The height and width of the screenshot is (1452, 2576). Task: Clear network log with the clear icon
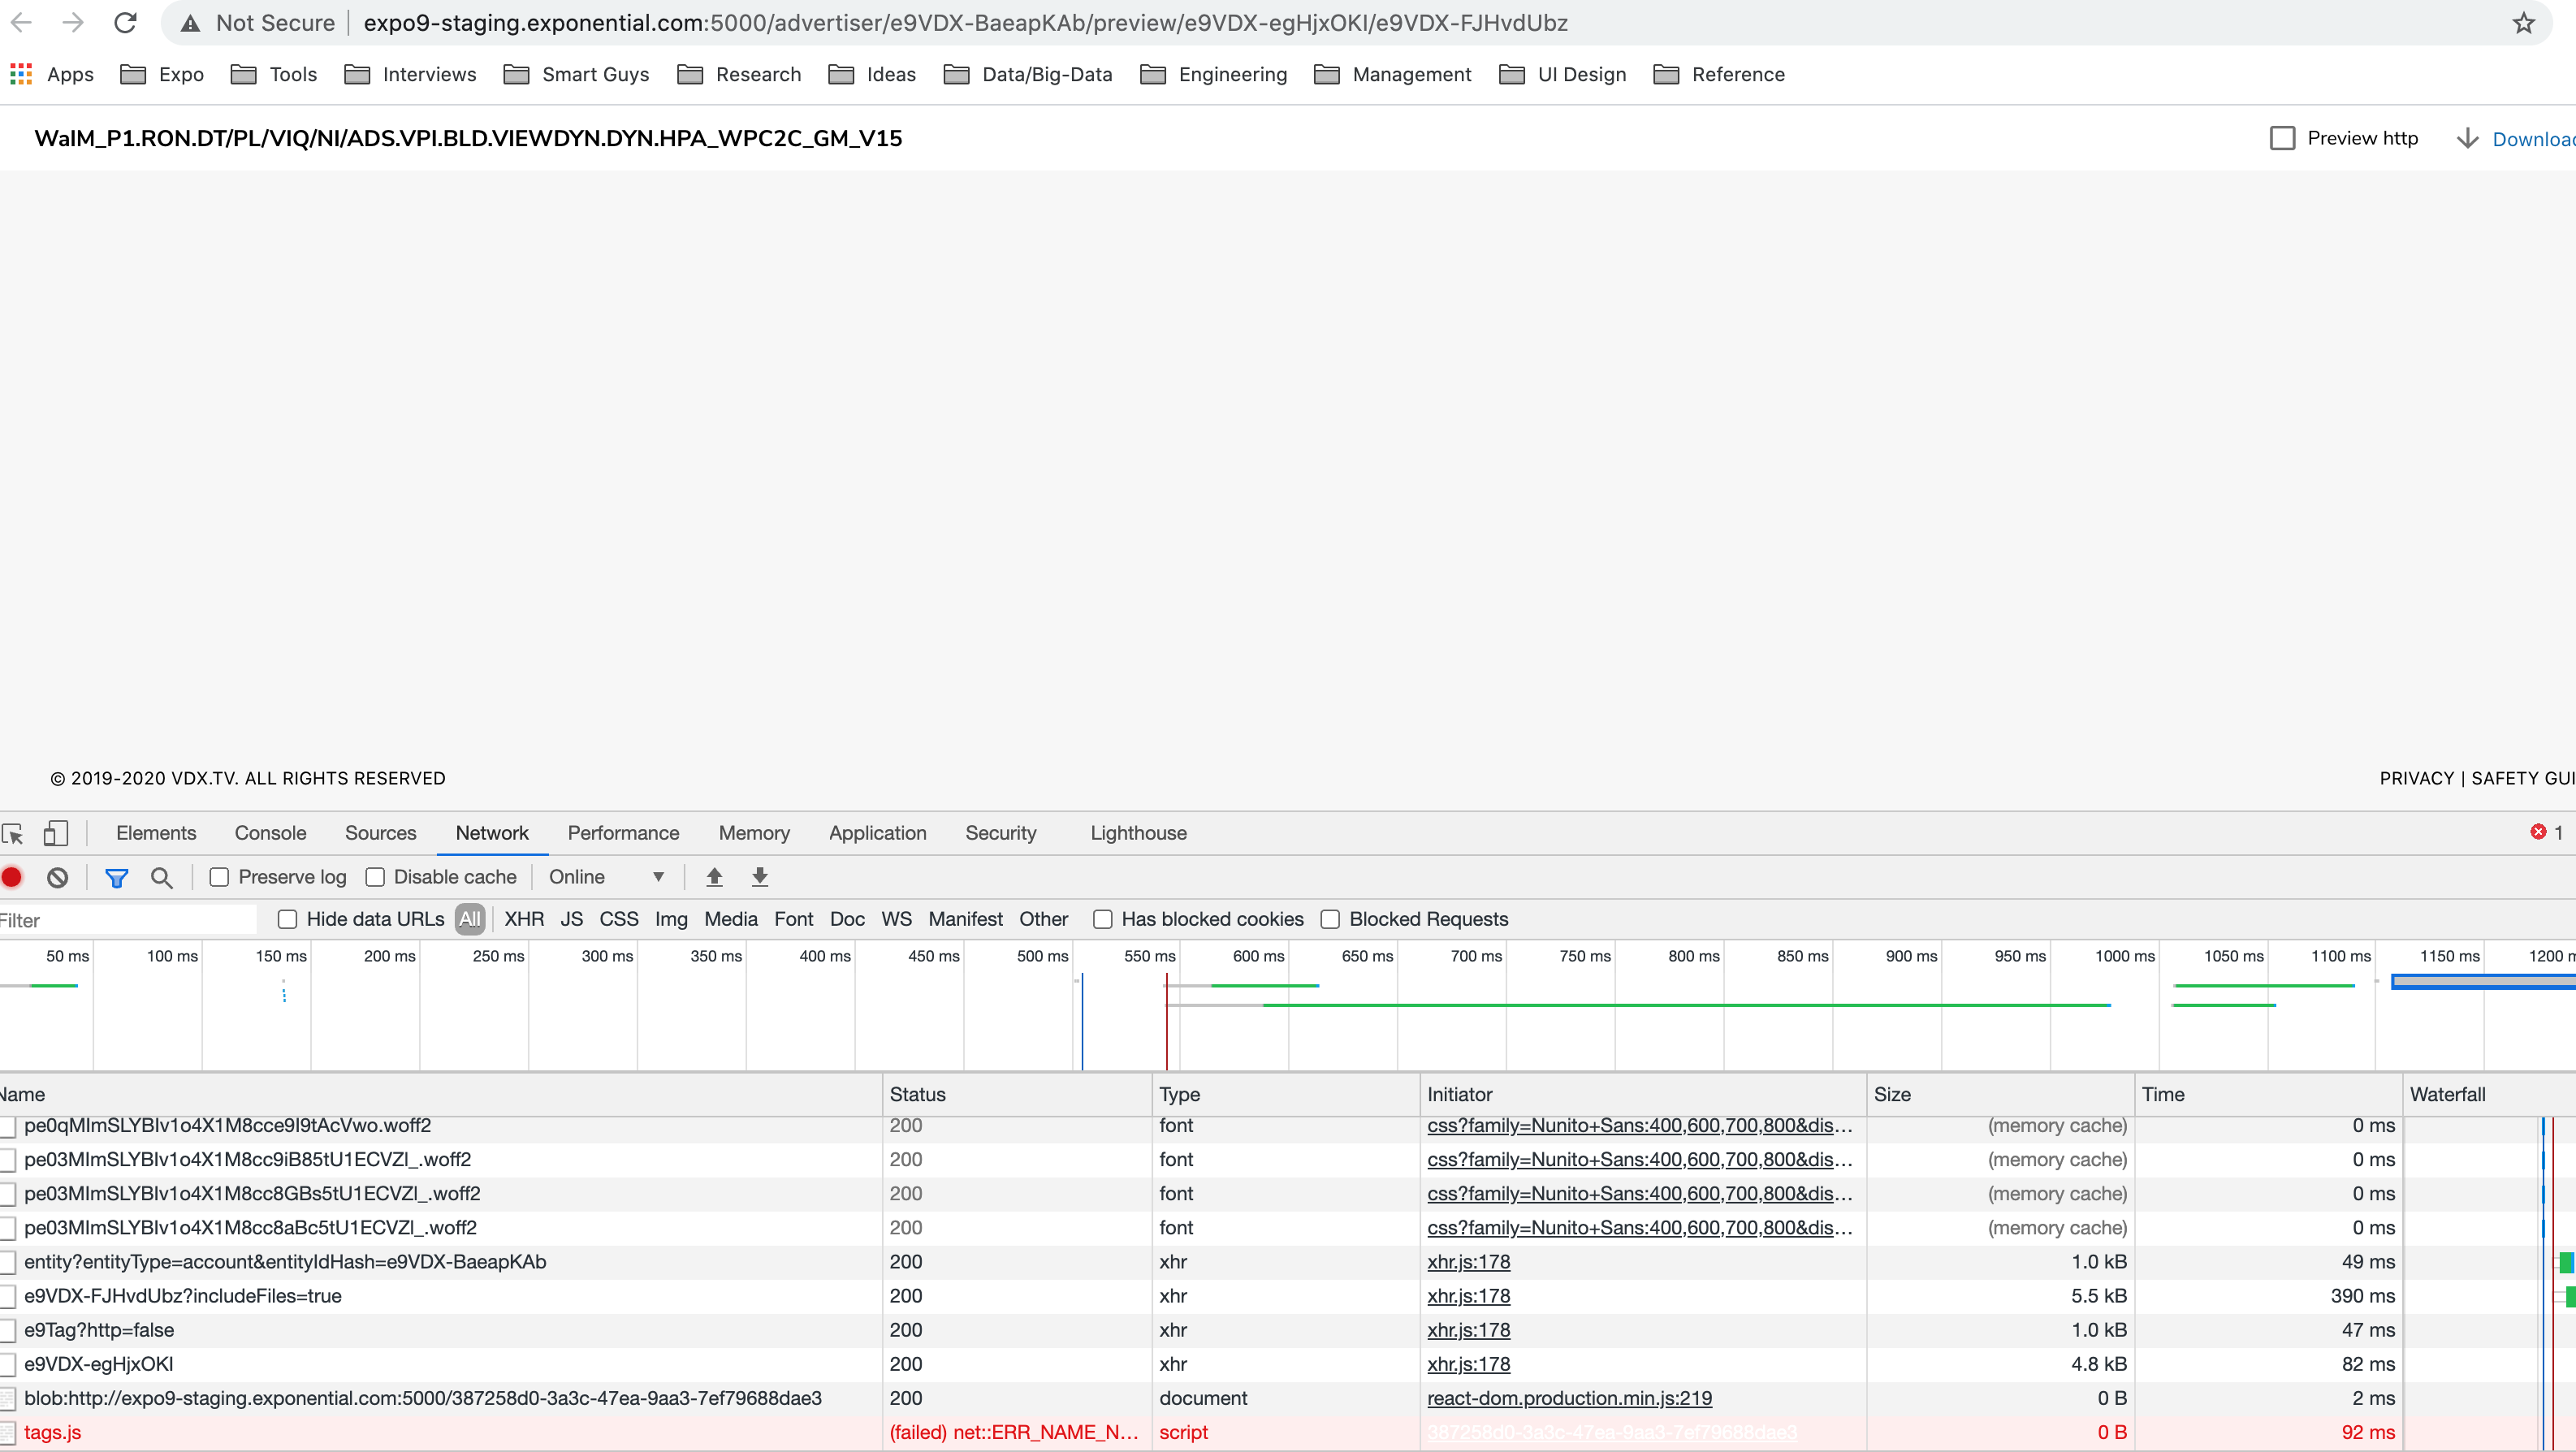(58, 877)
